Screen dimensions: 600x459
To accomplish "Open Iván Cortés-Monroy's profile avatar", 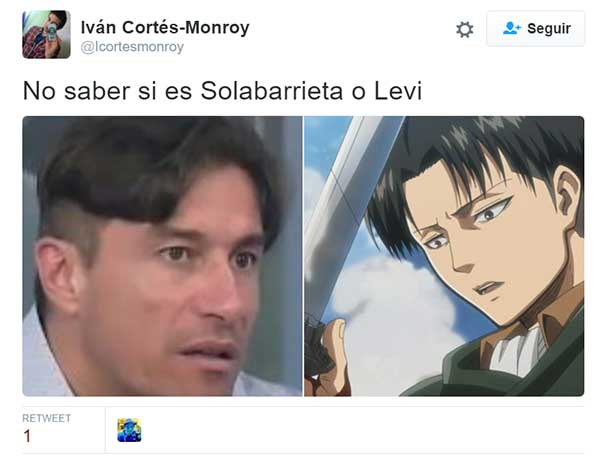I will click(46, 34).
